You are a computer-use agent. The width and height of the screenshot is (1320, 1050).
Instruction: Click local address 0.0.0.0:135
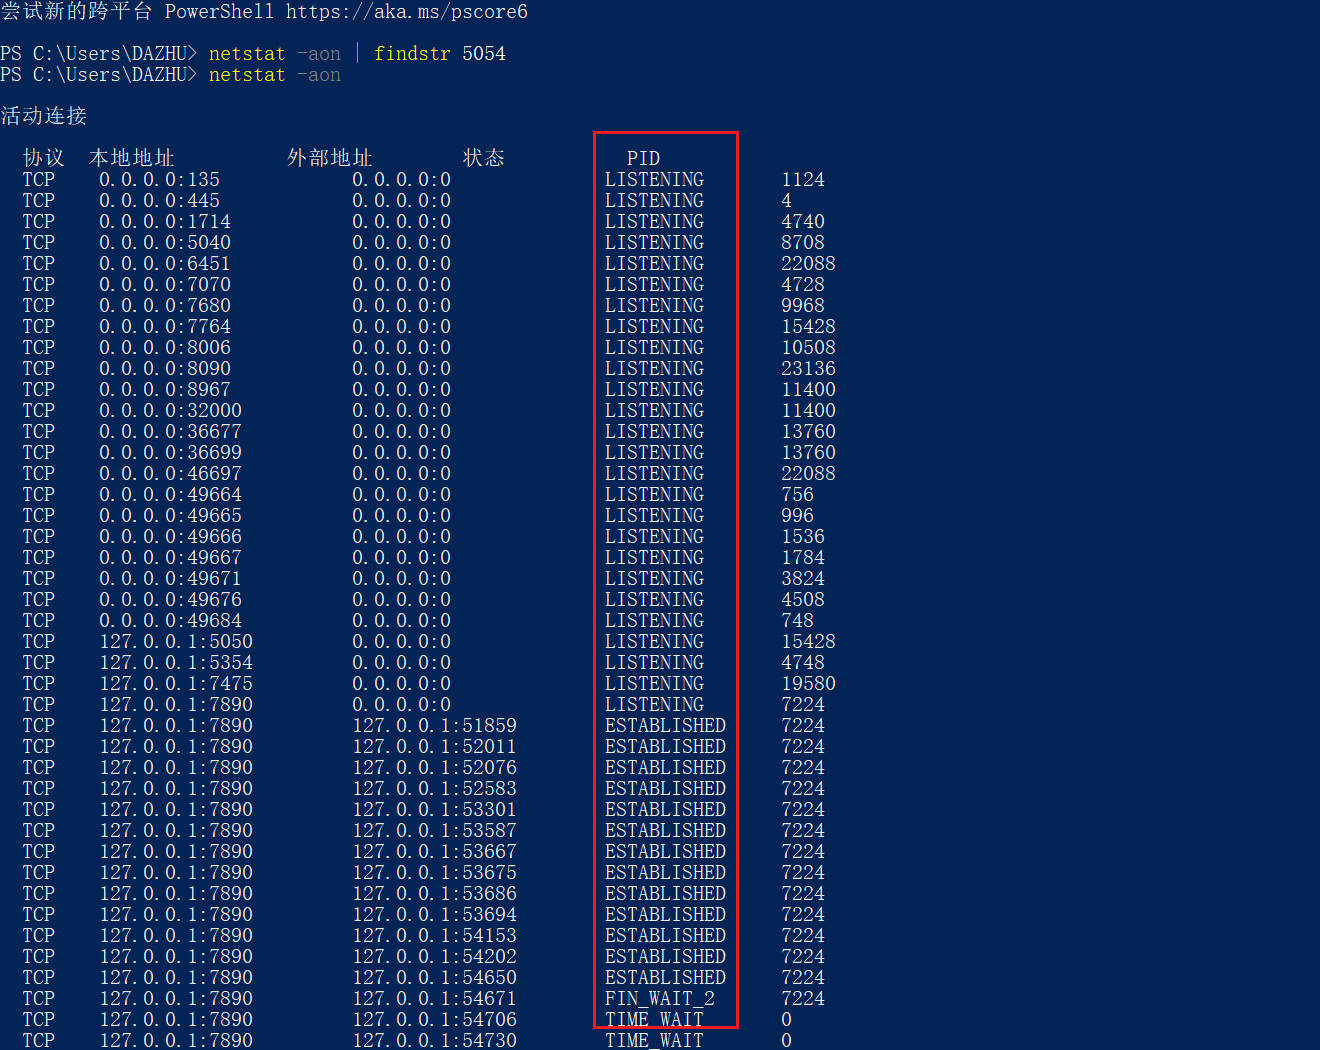[x=159, y=180]
